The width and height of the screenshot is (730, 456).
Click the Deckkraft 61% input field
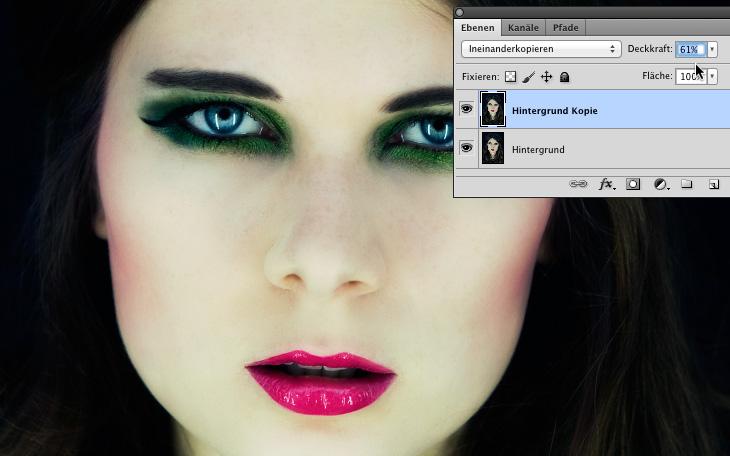pyautogui.click(x=691, y=49)
